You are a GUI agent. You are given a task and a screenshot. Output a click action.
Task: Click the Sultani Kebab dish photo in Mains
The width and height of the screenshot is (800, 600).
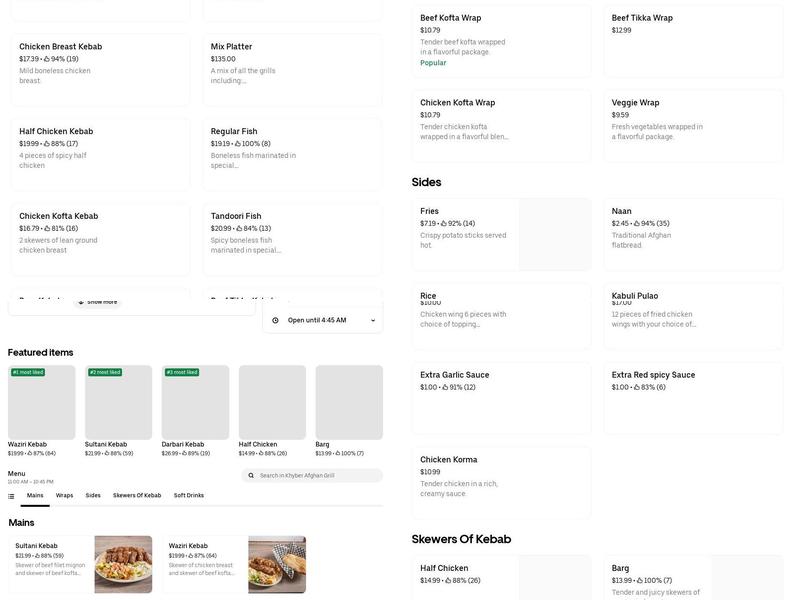[x=123, y=564]
